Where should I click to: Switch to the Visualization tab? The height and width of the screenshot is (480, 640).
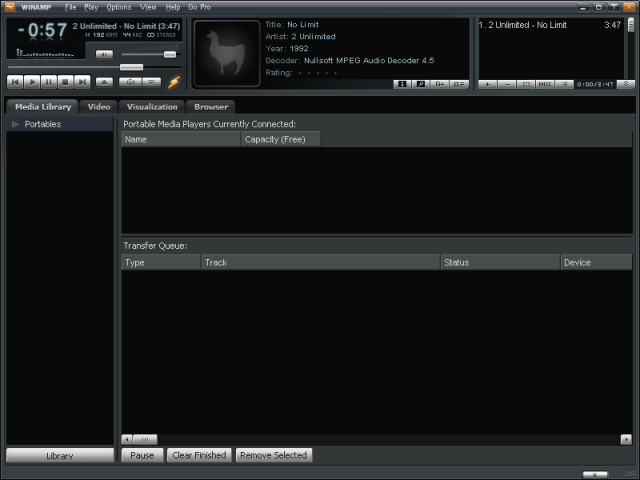pyautogui.click(x=152, y=107)
